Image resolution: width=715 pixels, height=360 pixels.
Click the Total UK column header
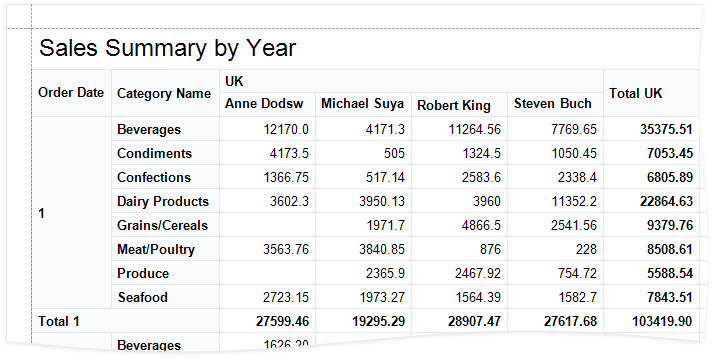click(651, 93)
